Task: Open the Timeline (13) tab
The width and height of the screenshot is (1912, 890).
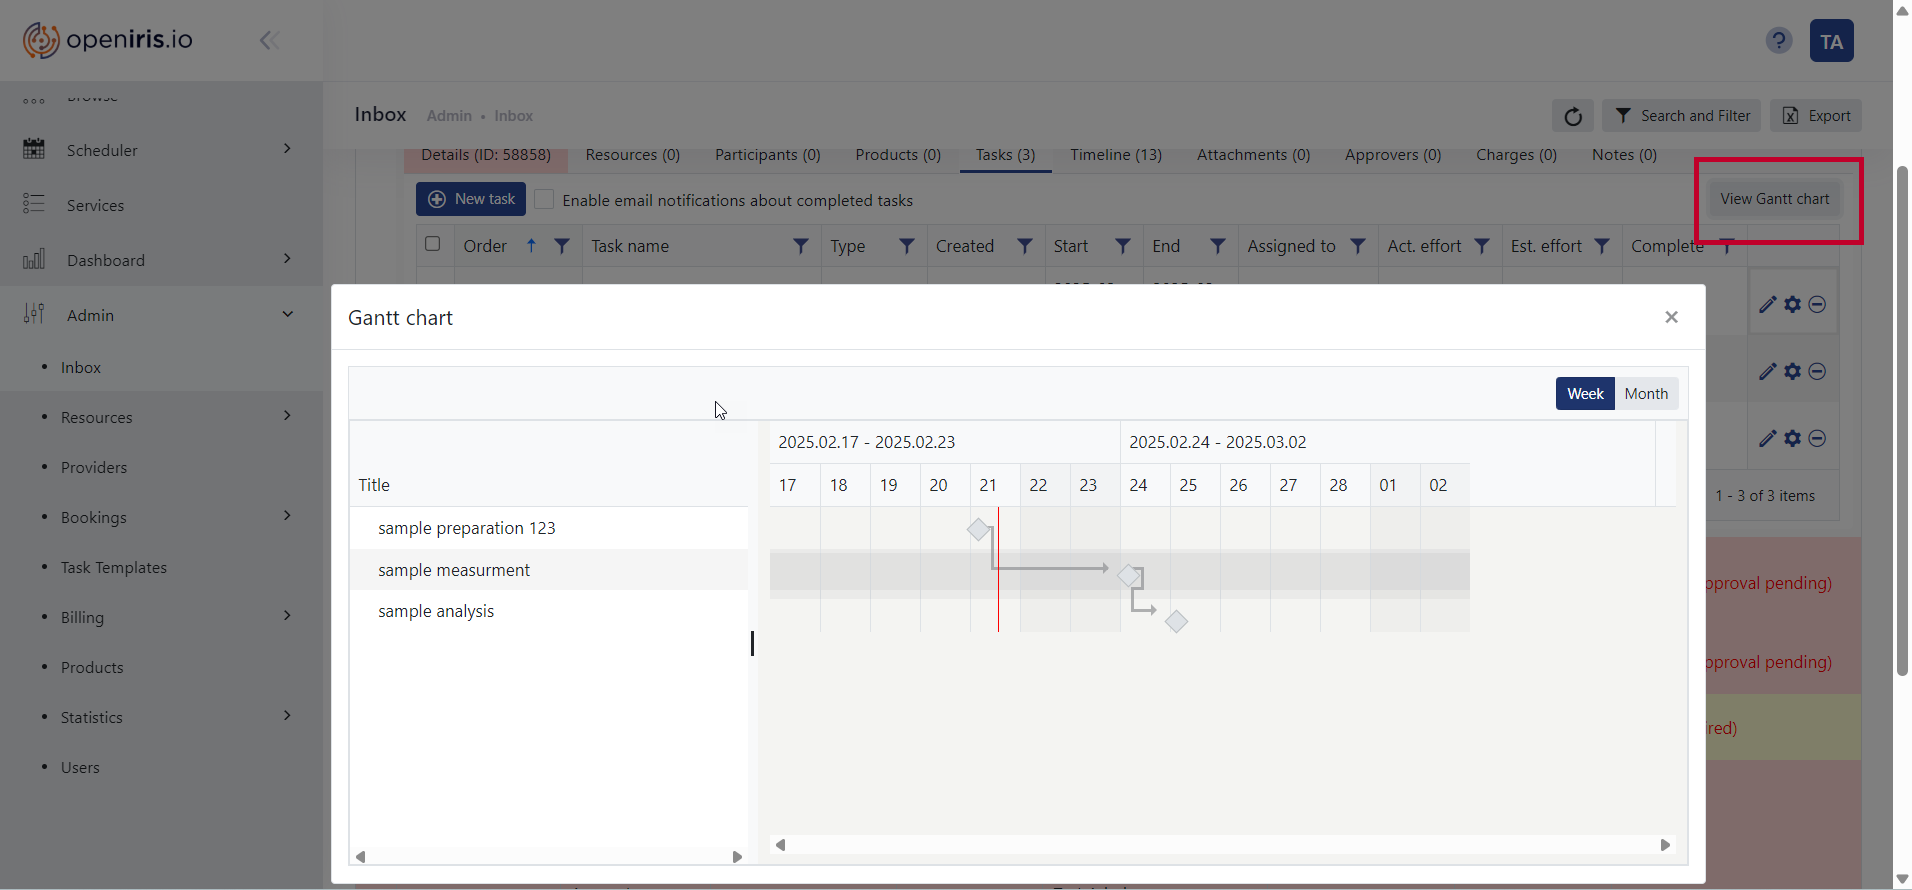Action: pyautogui.click(x=1115, y=155)
